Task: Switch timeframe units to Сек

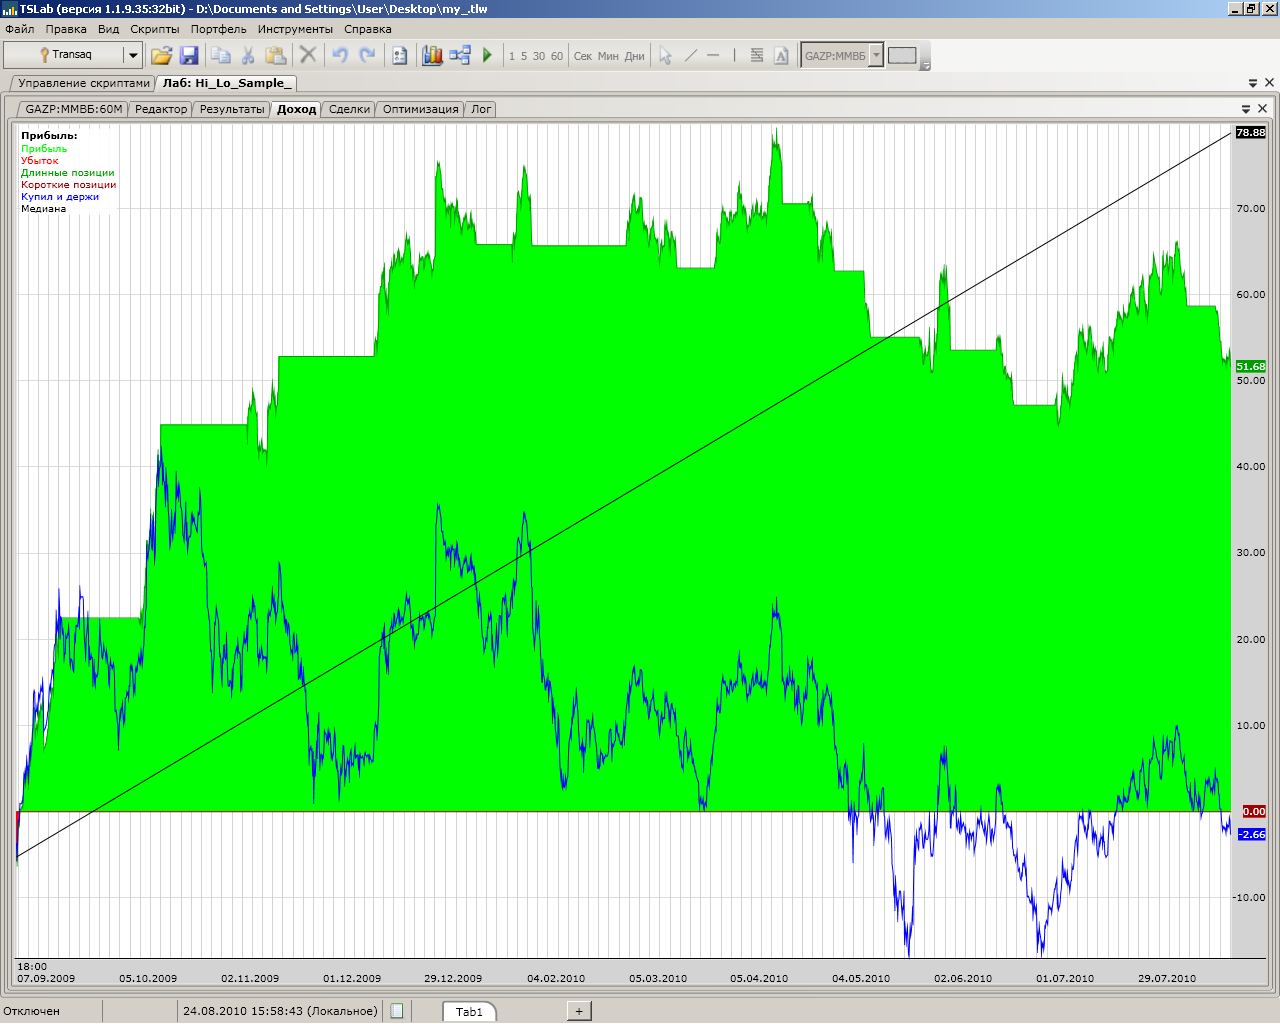Action: (583, 56)
